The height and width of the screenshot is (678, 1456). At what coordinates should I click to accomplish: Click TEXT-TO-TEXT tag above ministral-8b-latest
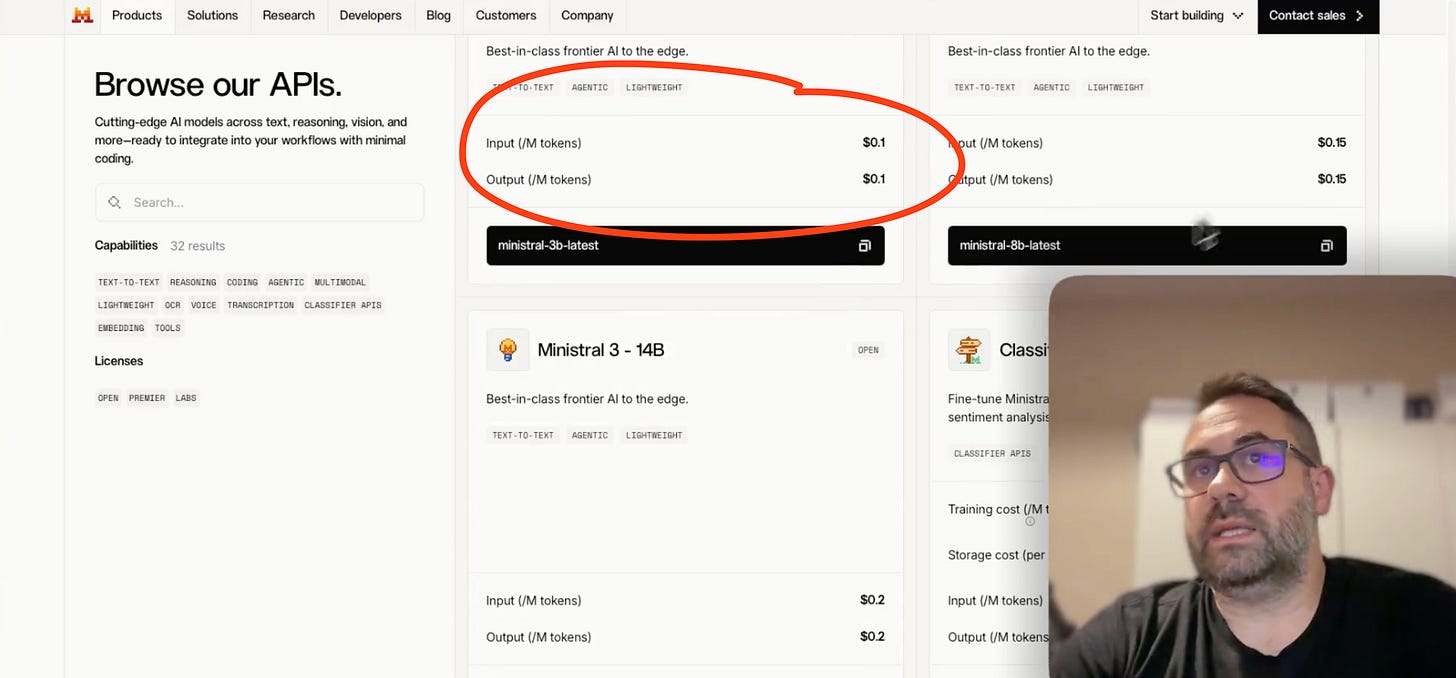tap(985, 87)
